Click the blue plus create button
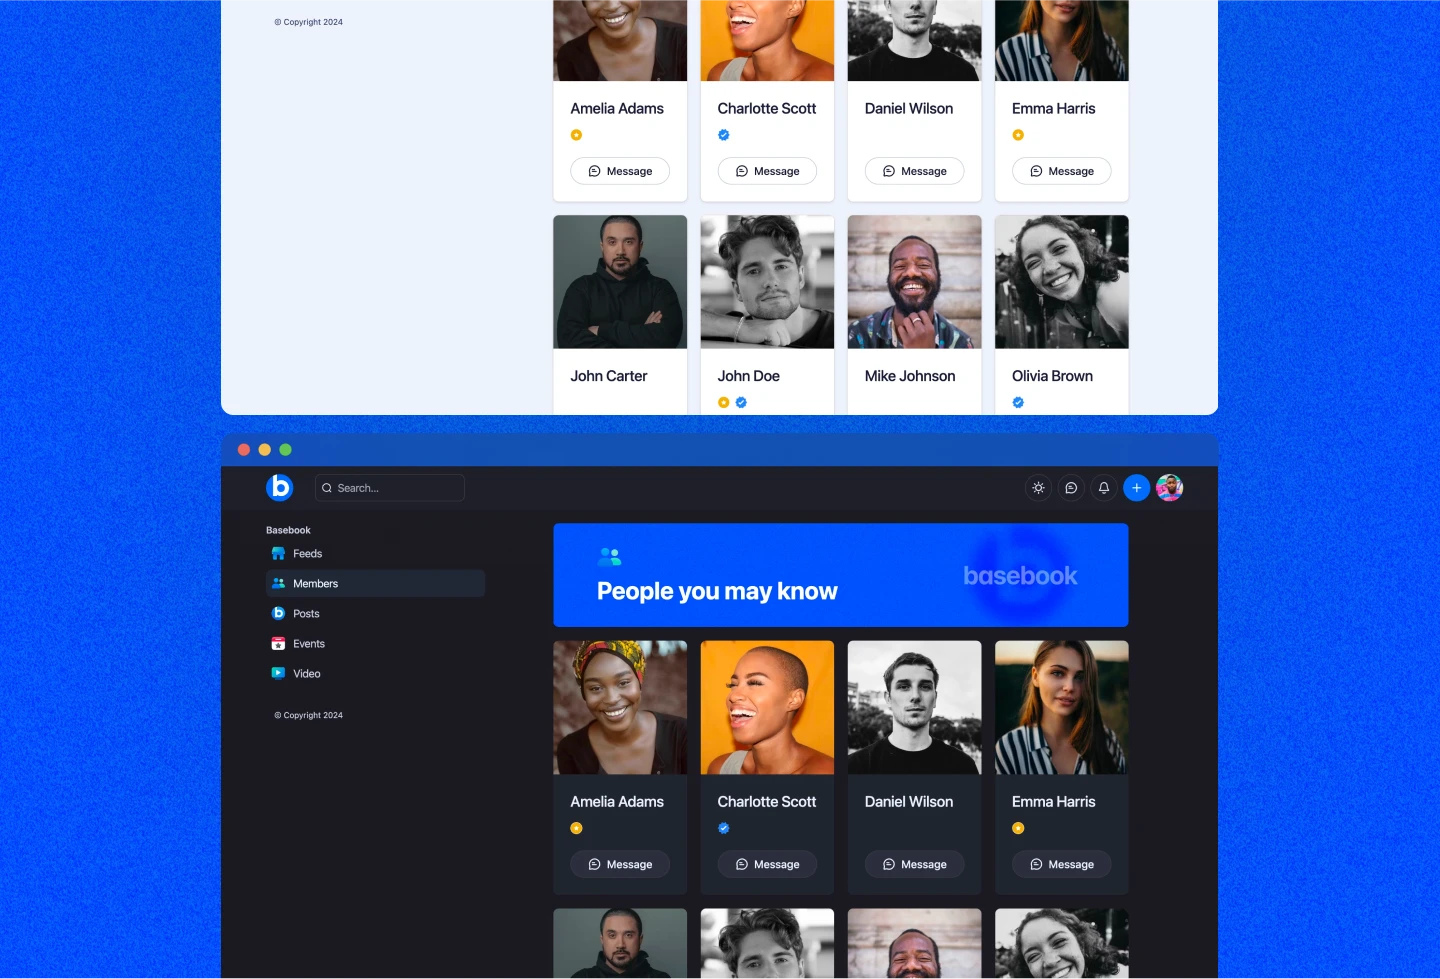This screenshot has width=1440, height=979. point(1136,488)
